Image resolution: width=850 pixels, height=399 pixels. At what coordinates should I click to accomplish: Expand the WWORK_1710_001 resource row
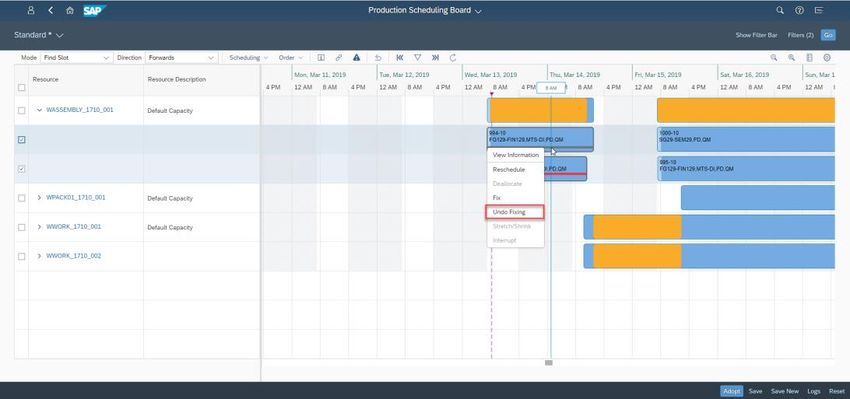[x=39, y=227]
